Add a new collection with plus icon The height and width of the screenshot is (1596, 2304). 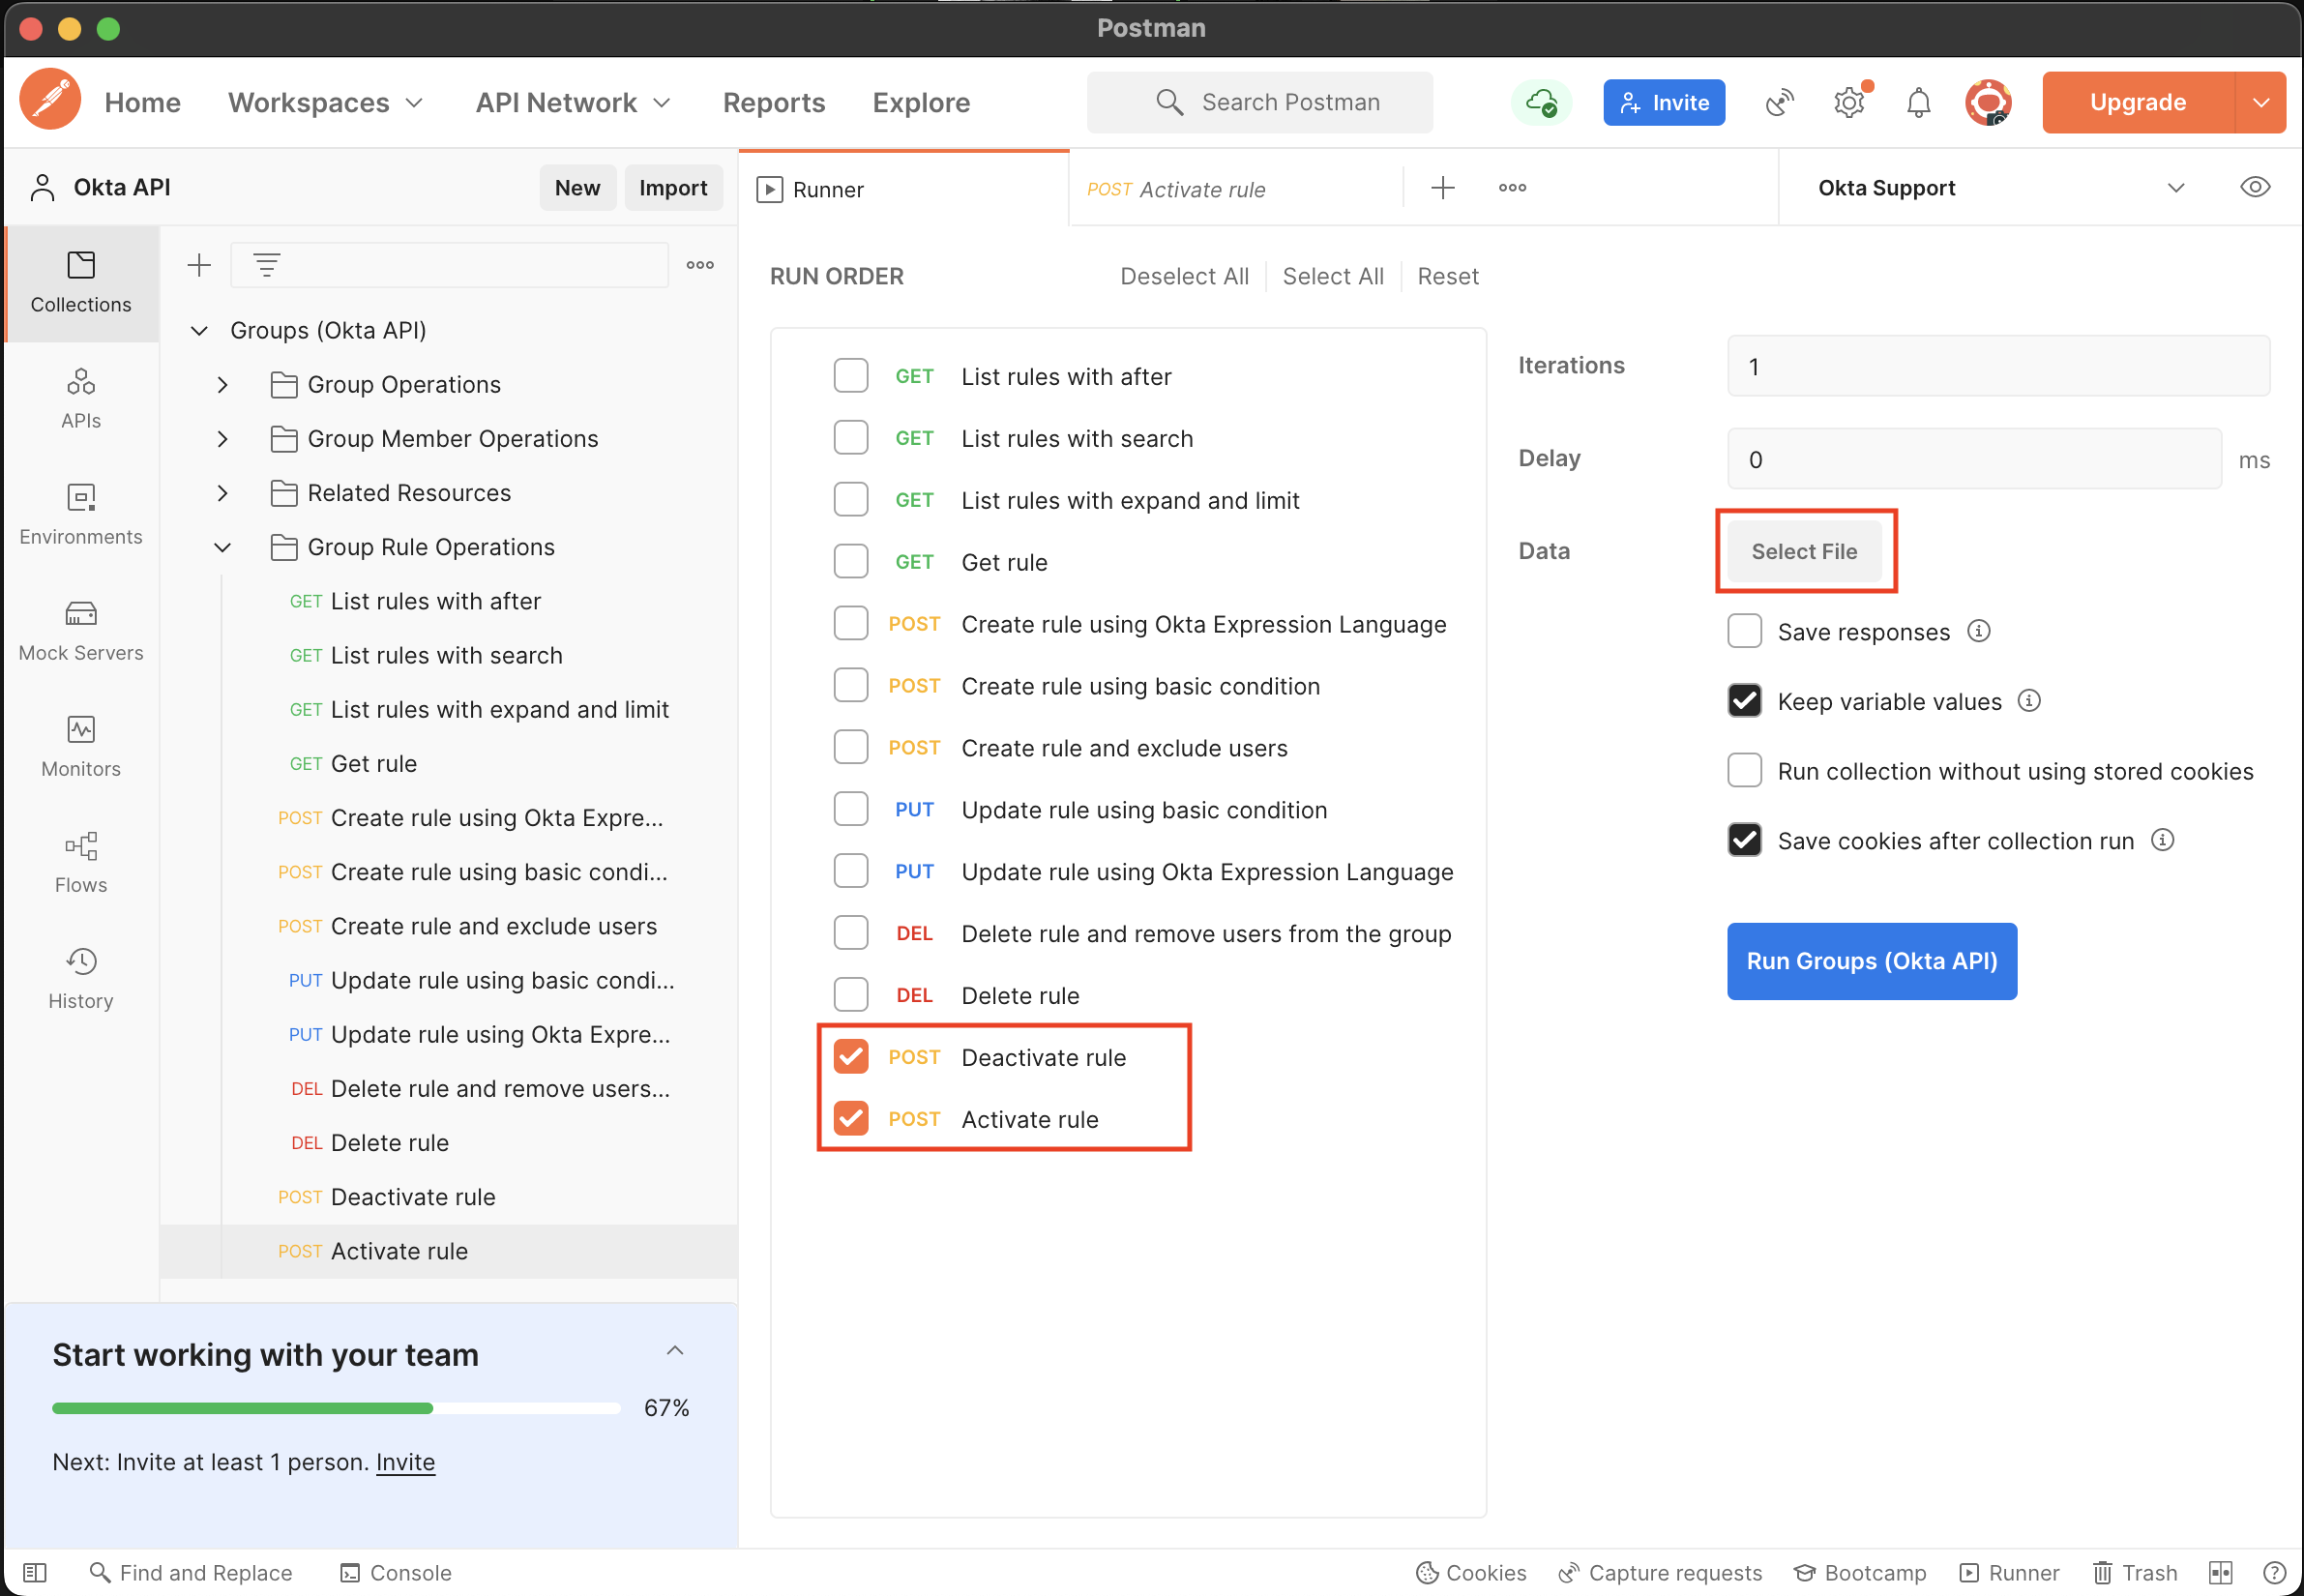coord(199,265)
